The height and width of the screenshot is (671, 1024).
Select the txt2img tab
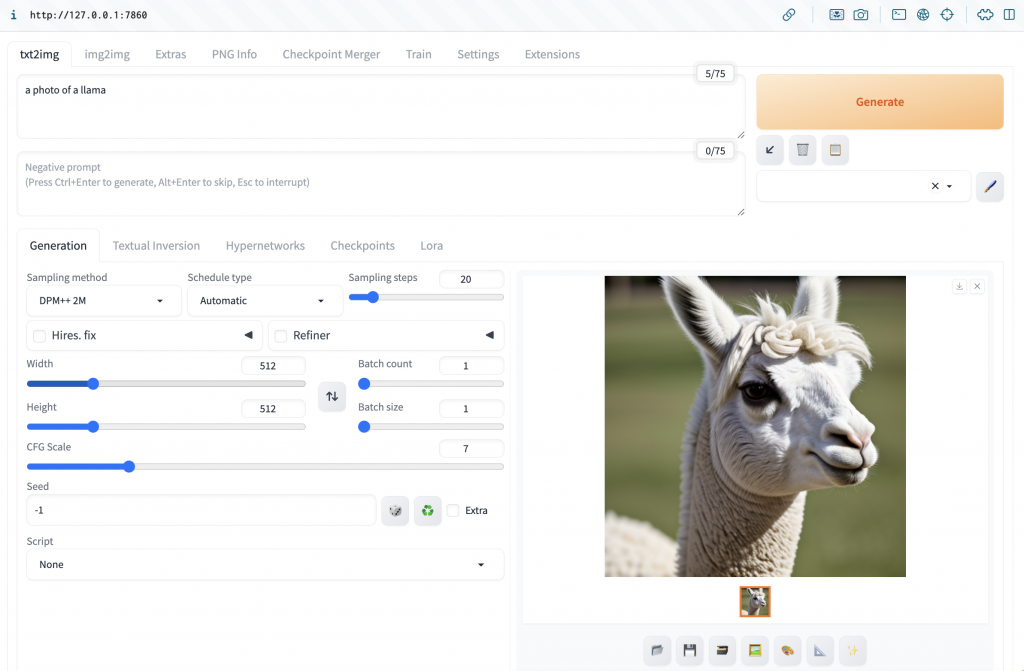pyautogui.click(x=39, y=54)
